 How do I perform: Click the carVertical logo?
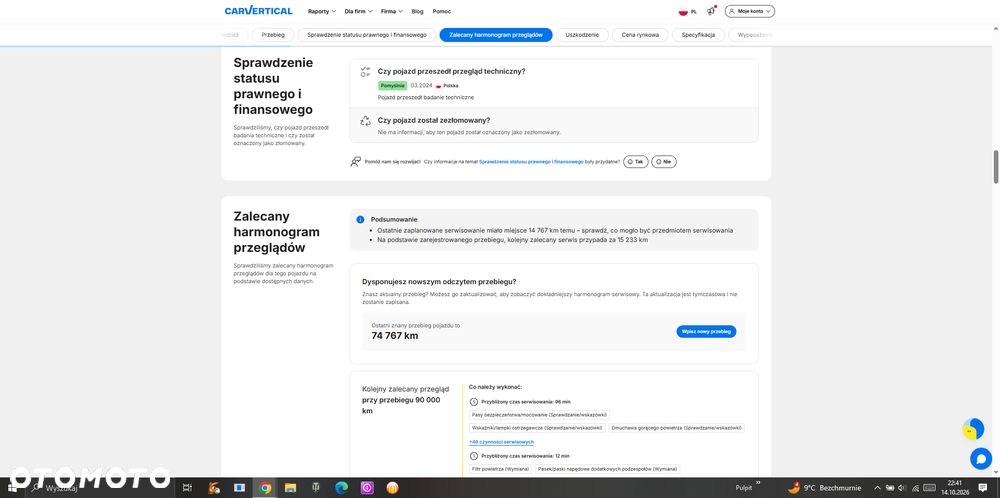pos(258,11)
